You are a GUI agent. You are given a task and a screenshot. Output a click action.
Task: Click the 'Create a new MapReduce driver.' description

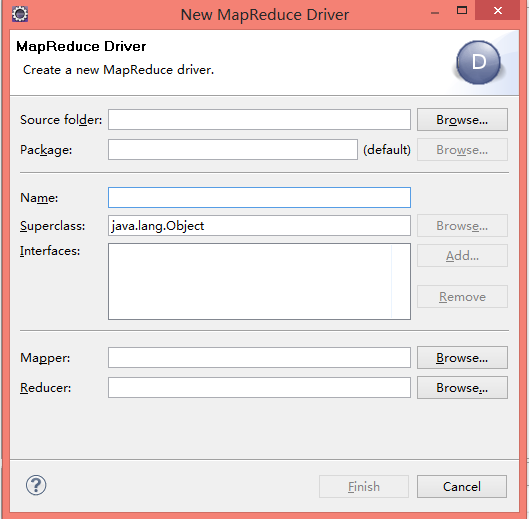pos(118,70)
